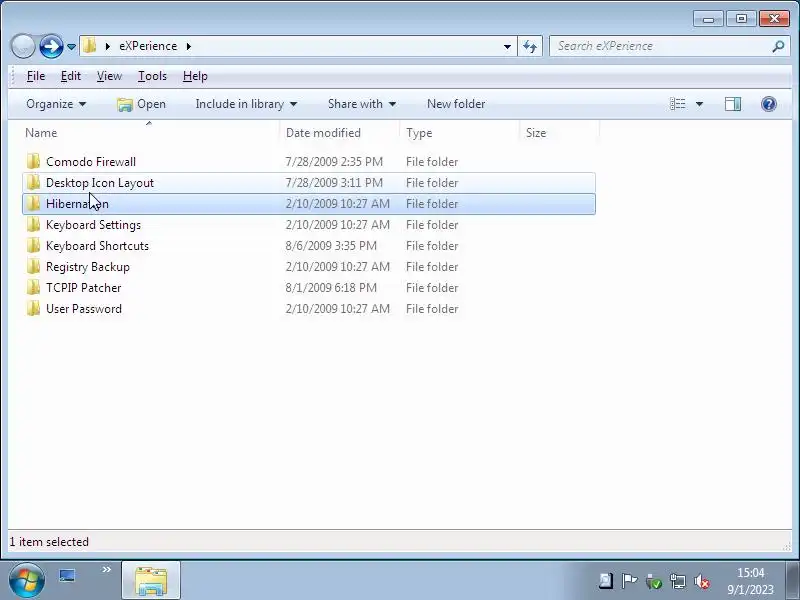Sort by the Name column header
This screenshot has height=600, width=800.
tap(151, 133)
